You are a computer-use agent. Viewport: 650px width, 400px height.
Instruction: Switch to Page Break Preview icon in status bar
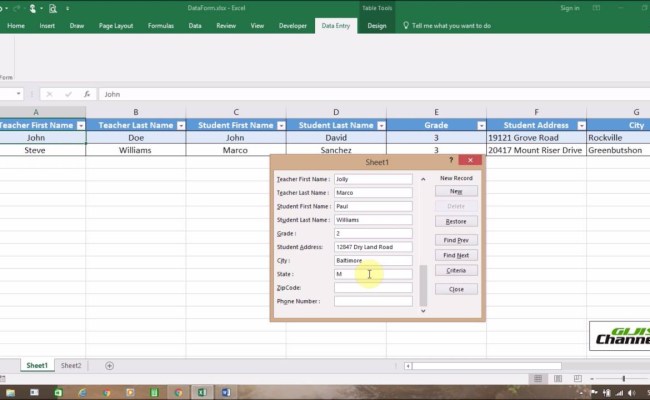(x=577, y=378)
